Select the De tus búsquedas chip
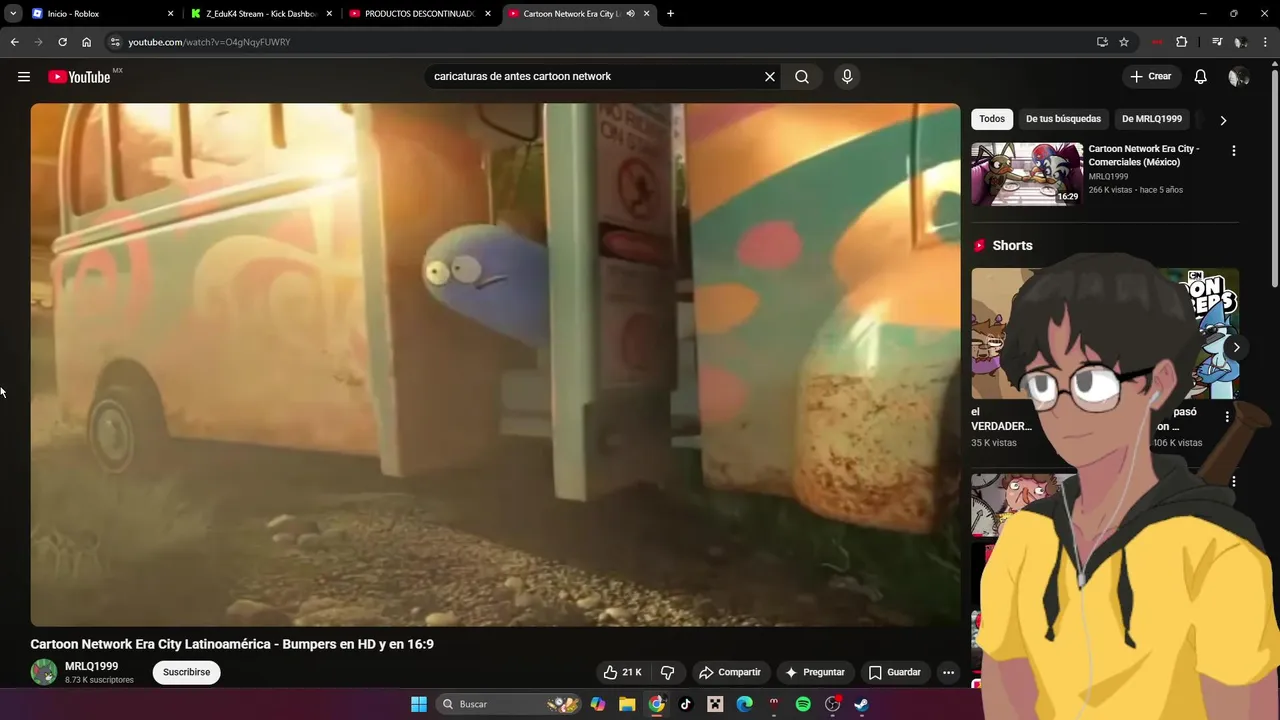The height and width of the screenshot is (720, 1280). [x=1063, y=119]
